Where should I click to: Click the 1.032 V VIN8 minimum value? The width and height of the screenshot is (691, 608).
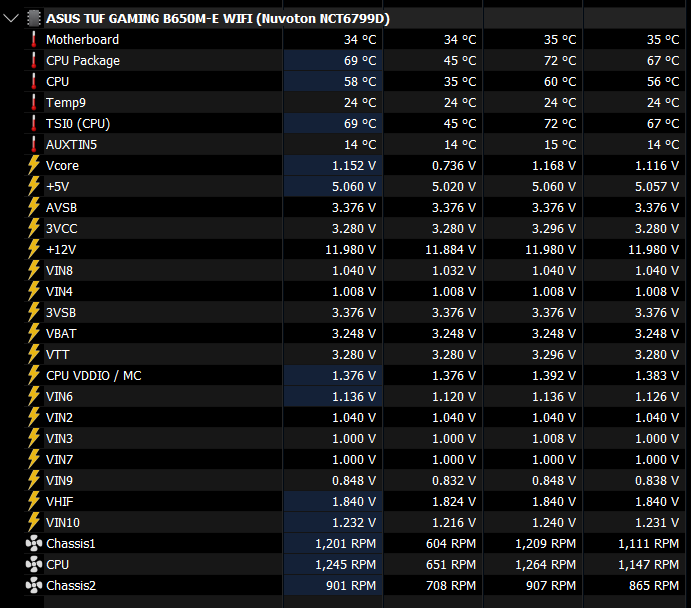tap(454, 271)
